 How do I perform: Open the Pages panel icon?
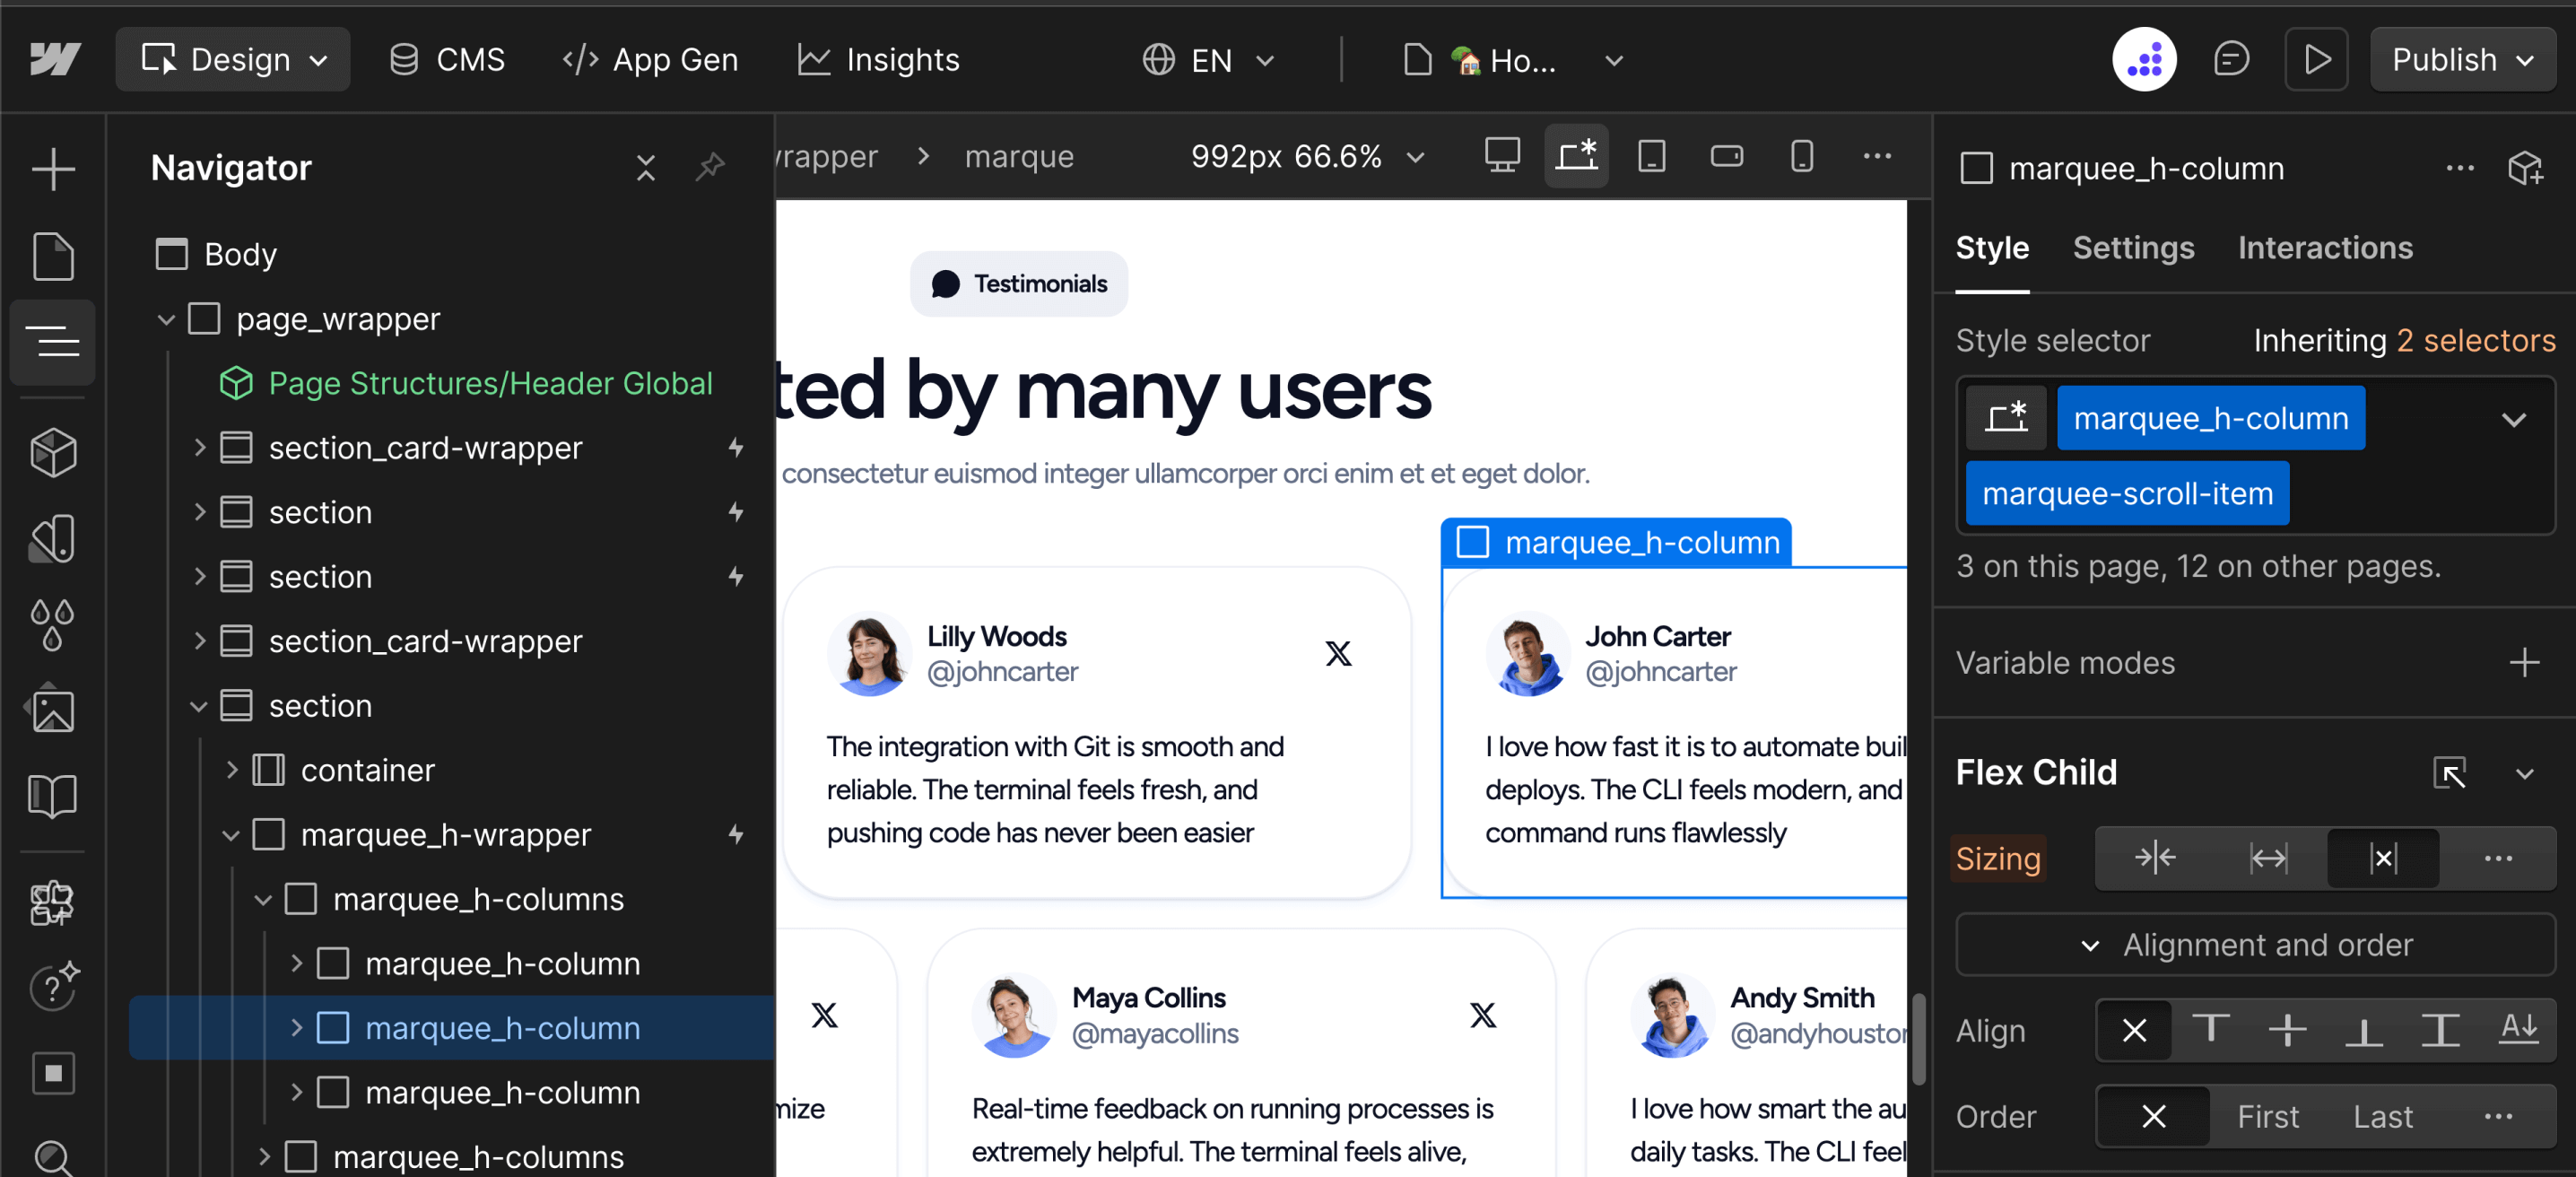coord(53,256)
